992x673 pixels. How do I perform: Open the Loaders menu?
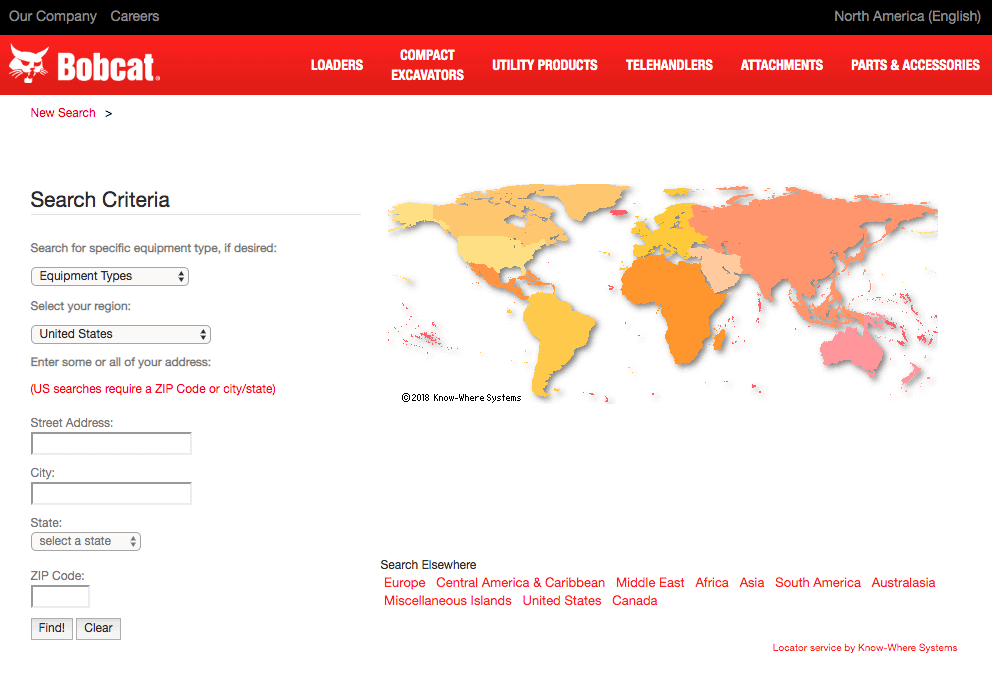[337, 65]
